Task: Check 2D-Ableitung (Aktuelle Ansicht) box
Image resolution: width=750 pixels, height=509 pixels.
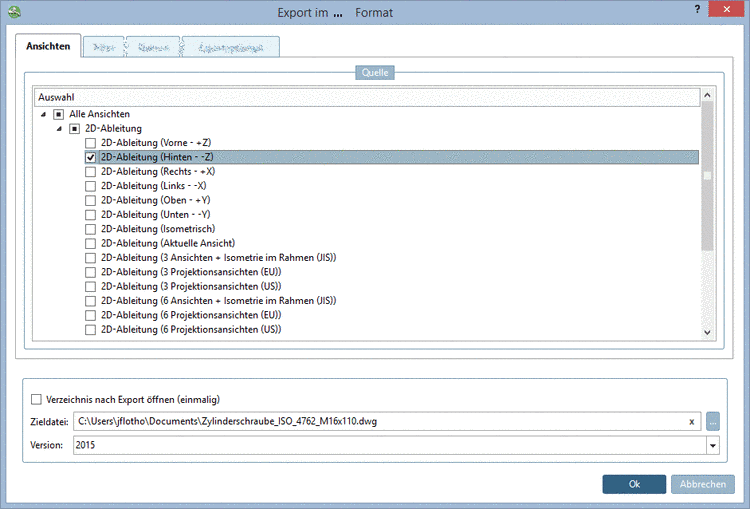Action: (90, 243)
